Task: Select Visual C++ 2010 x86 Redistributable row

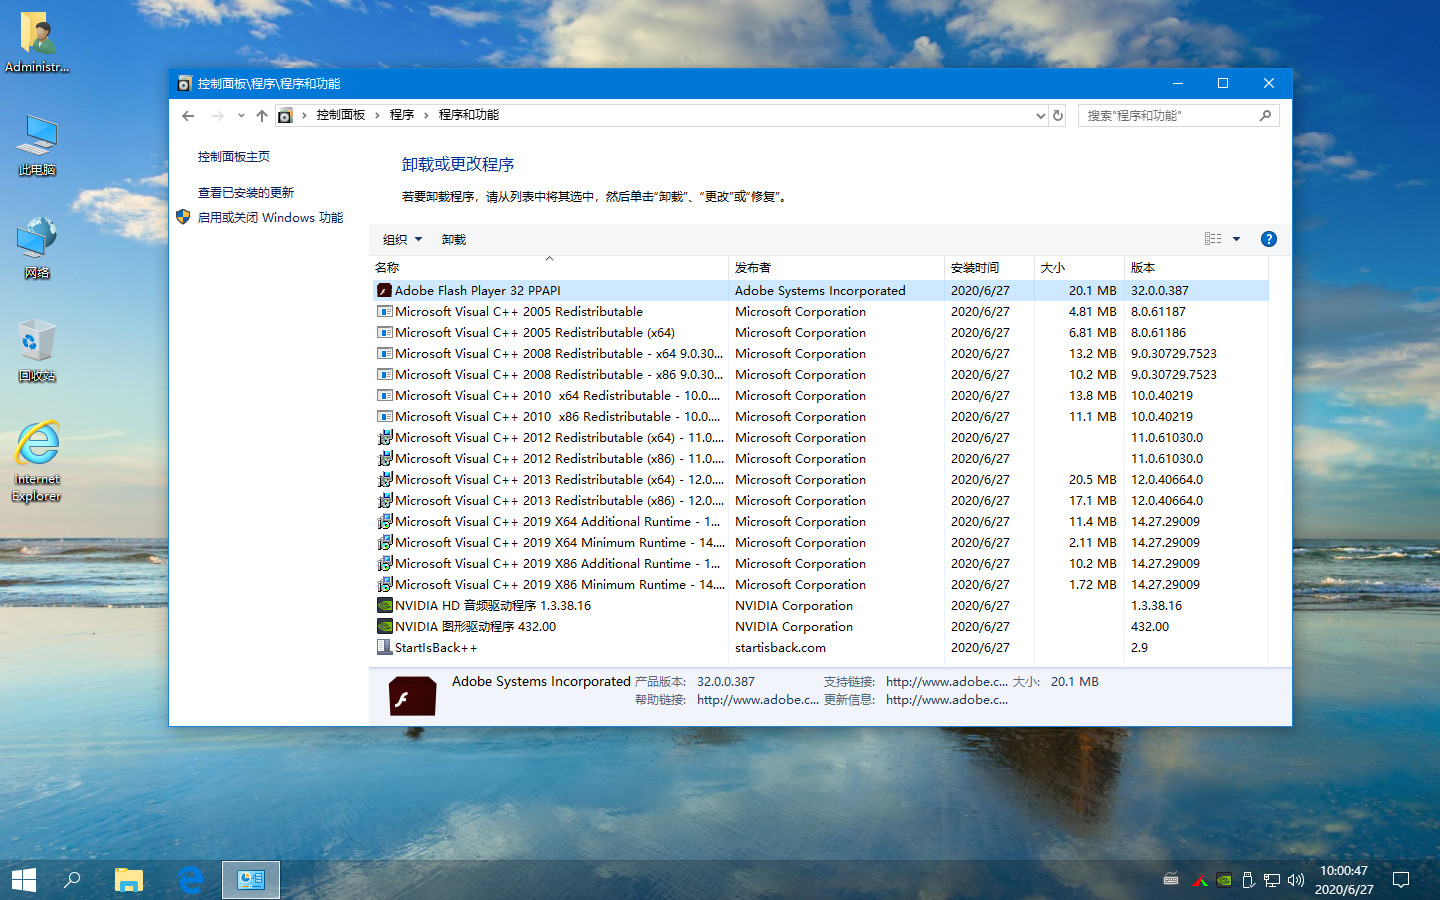Action: coord(820,416)
